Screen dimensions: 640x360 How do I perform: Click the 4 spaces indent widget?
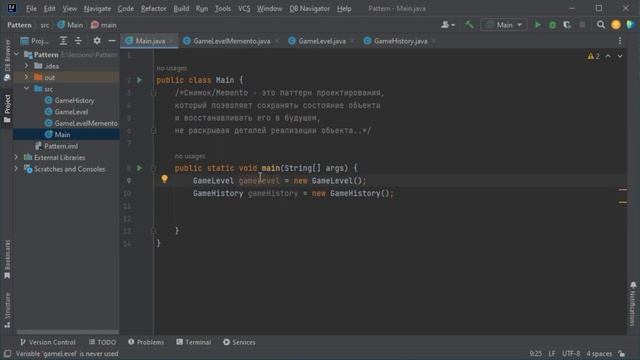[x=599, y=353]
